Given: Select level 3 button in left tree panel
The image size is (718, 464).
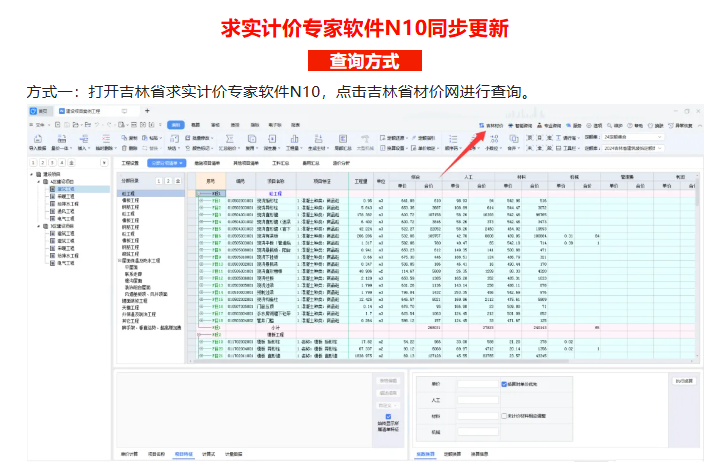Looking at the screenshot, I should click(x=52, y=163).
